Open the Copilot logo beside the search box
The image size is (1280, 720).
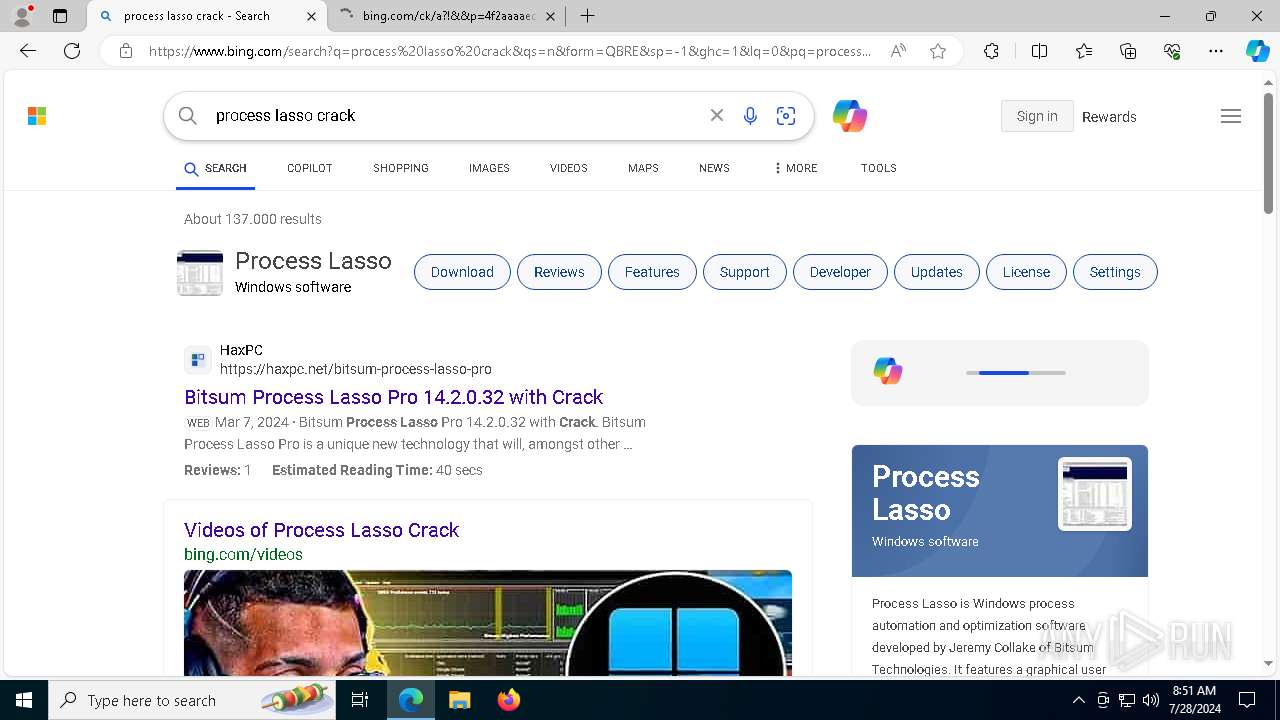[850, 116]
